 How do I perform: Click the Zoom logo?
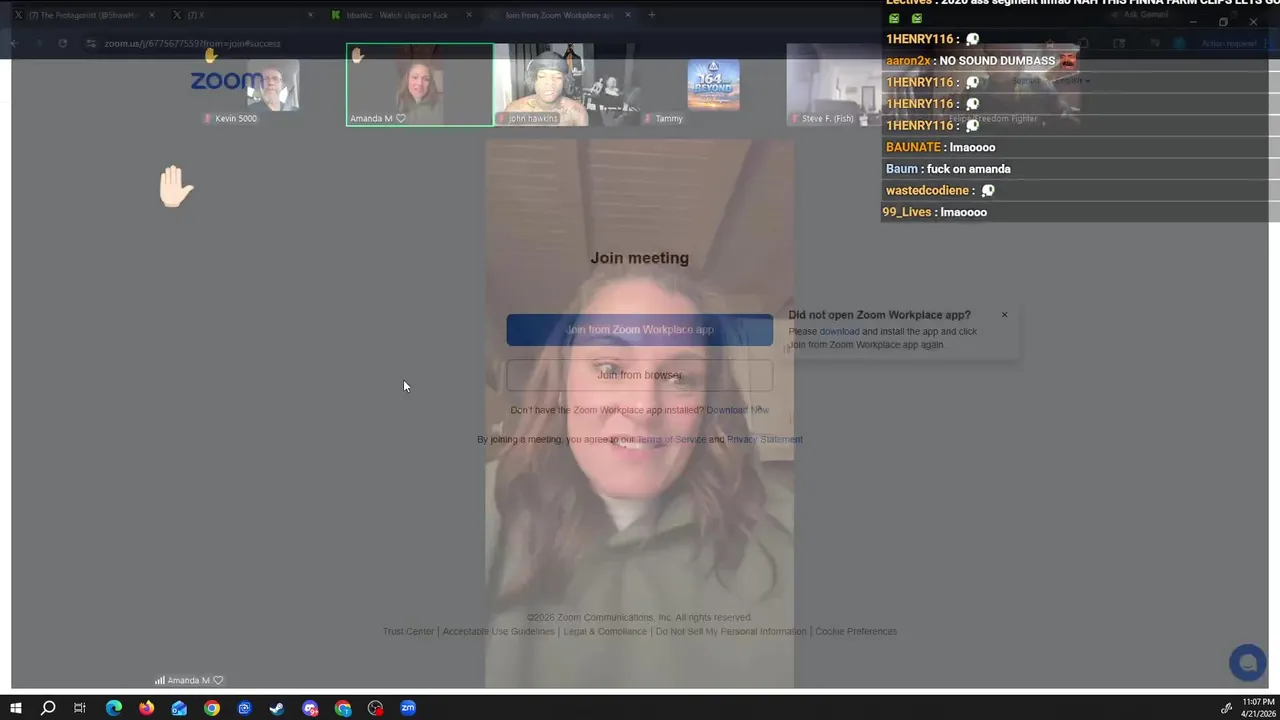pos(226,81)
